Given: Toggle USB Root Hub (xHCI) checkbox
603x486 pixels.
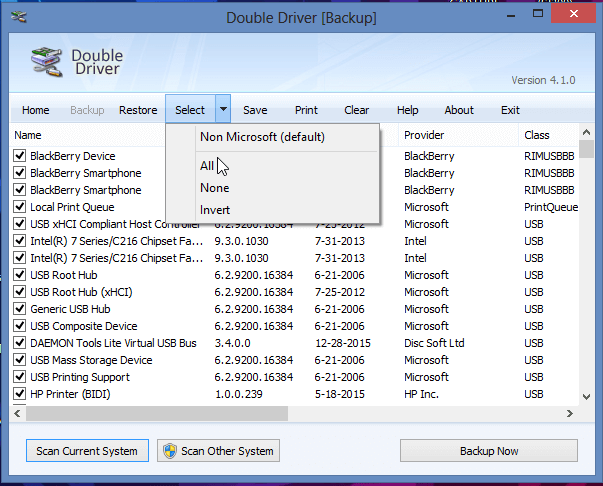Looking at the screenshot, I should pyautogui.click(x=19, y=292).
